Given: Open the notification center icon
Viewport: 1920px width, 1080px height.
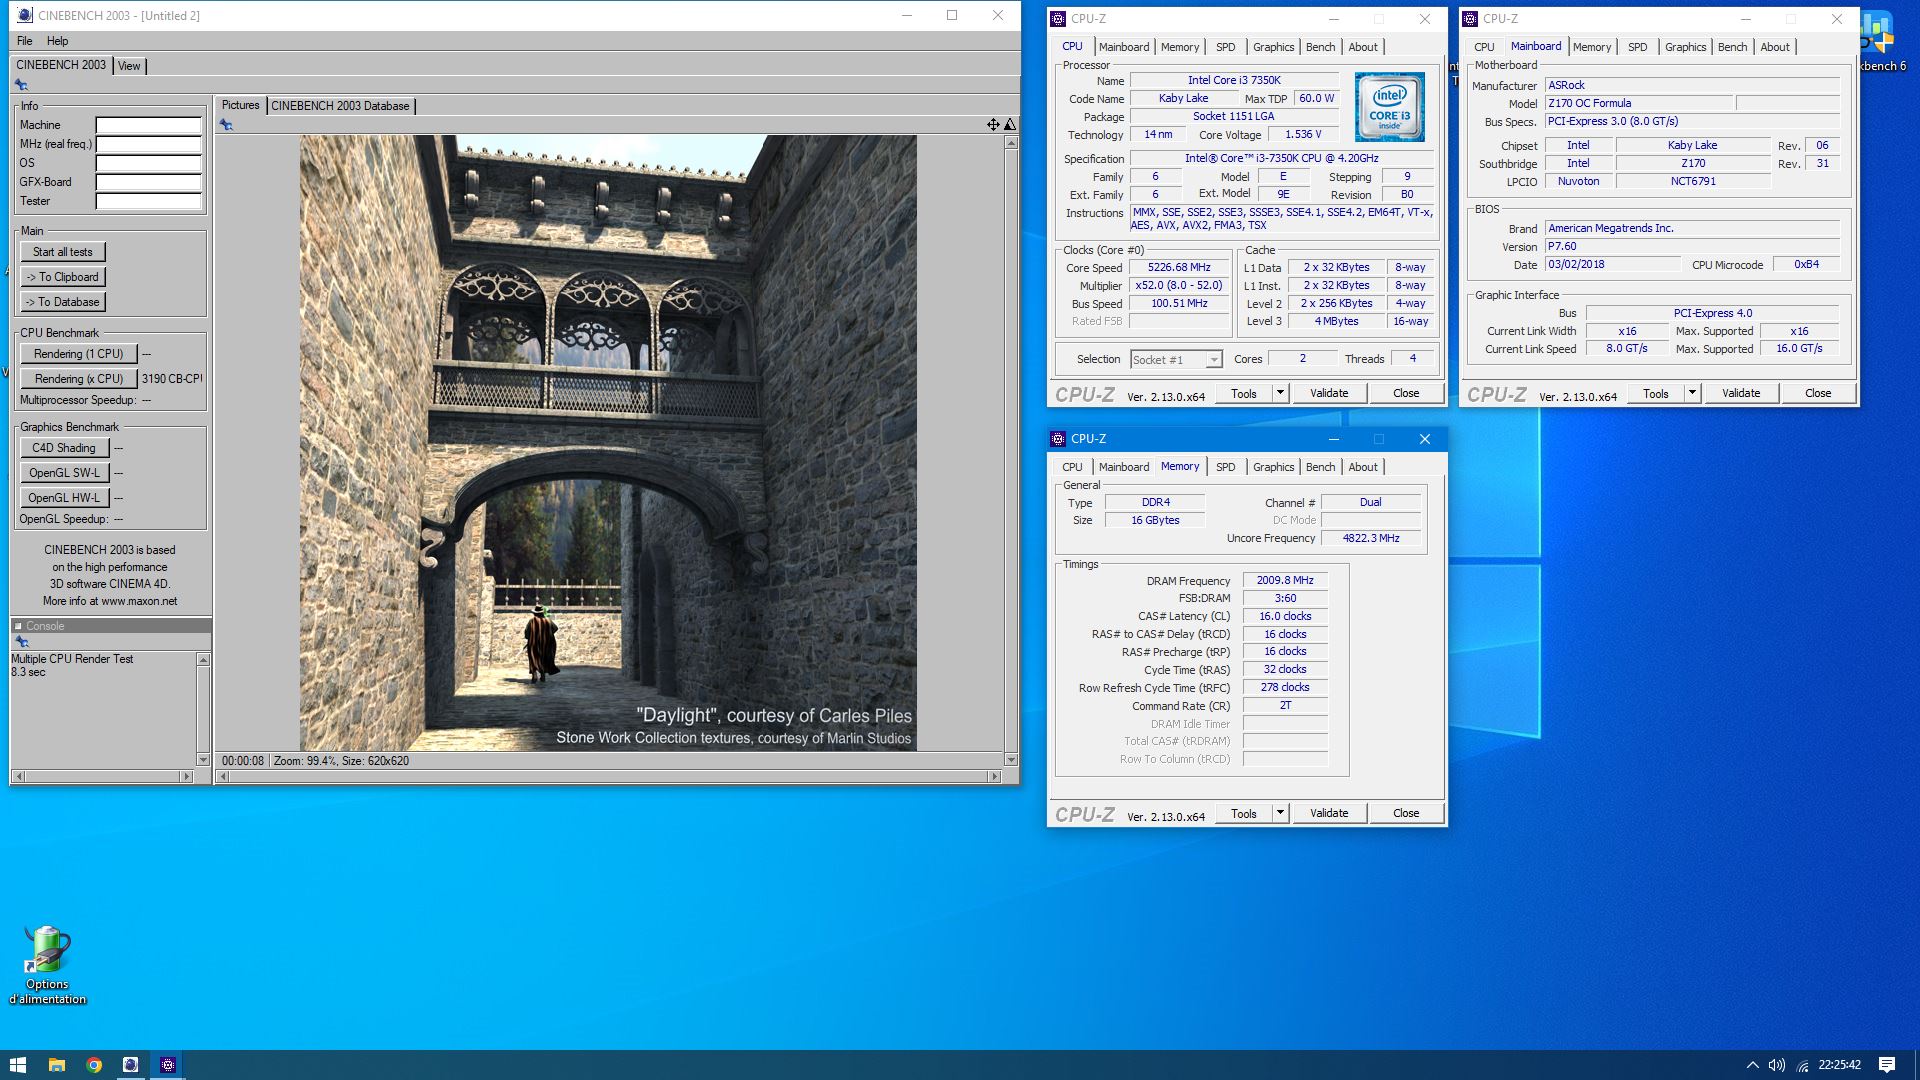Looking at the screenshot, I should pos(1887,1065).
